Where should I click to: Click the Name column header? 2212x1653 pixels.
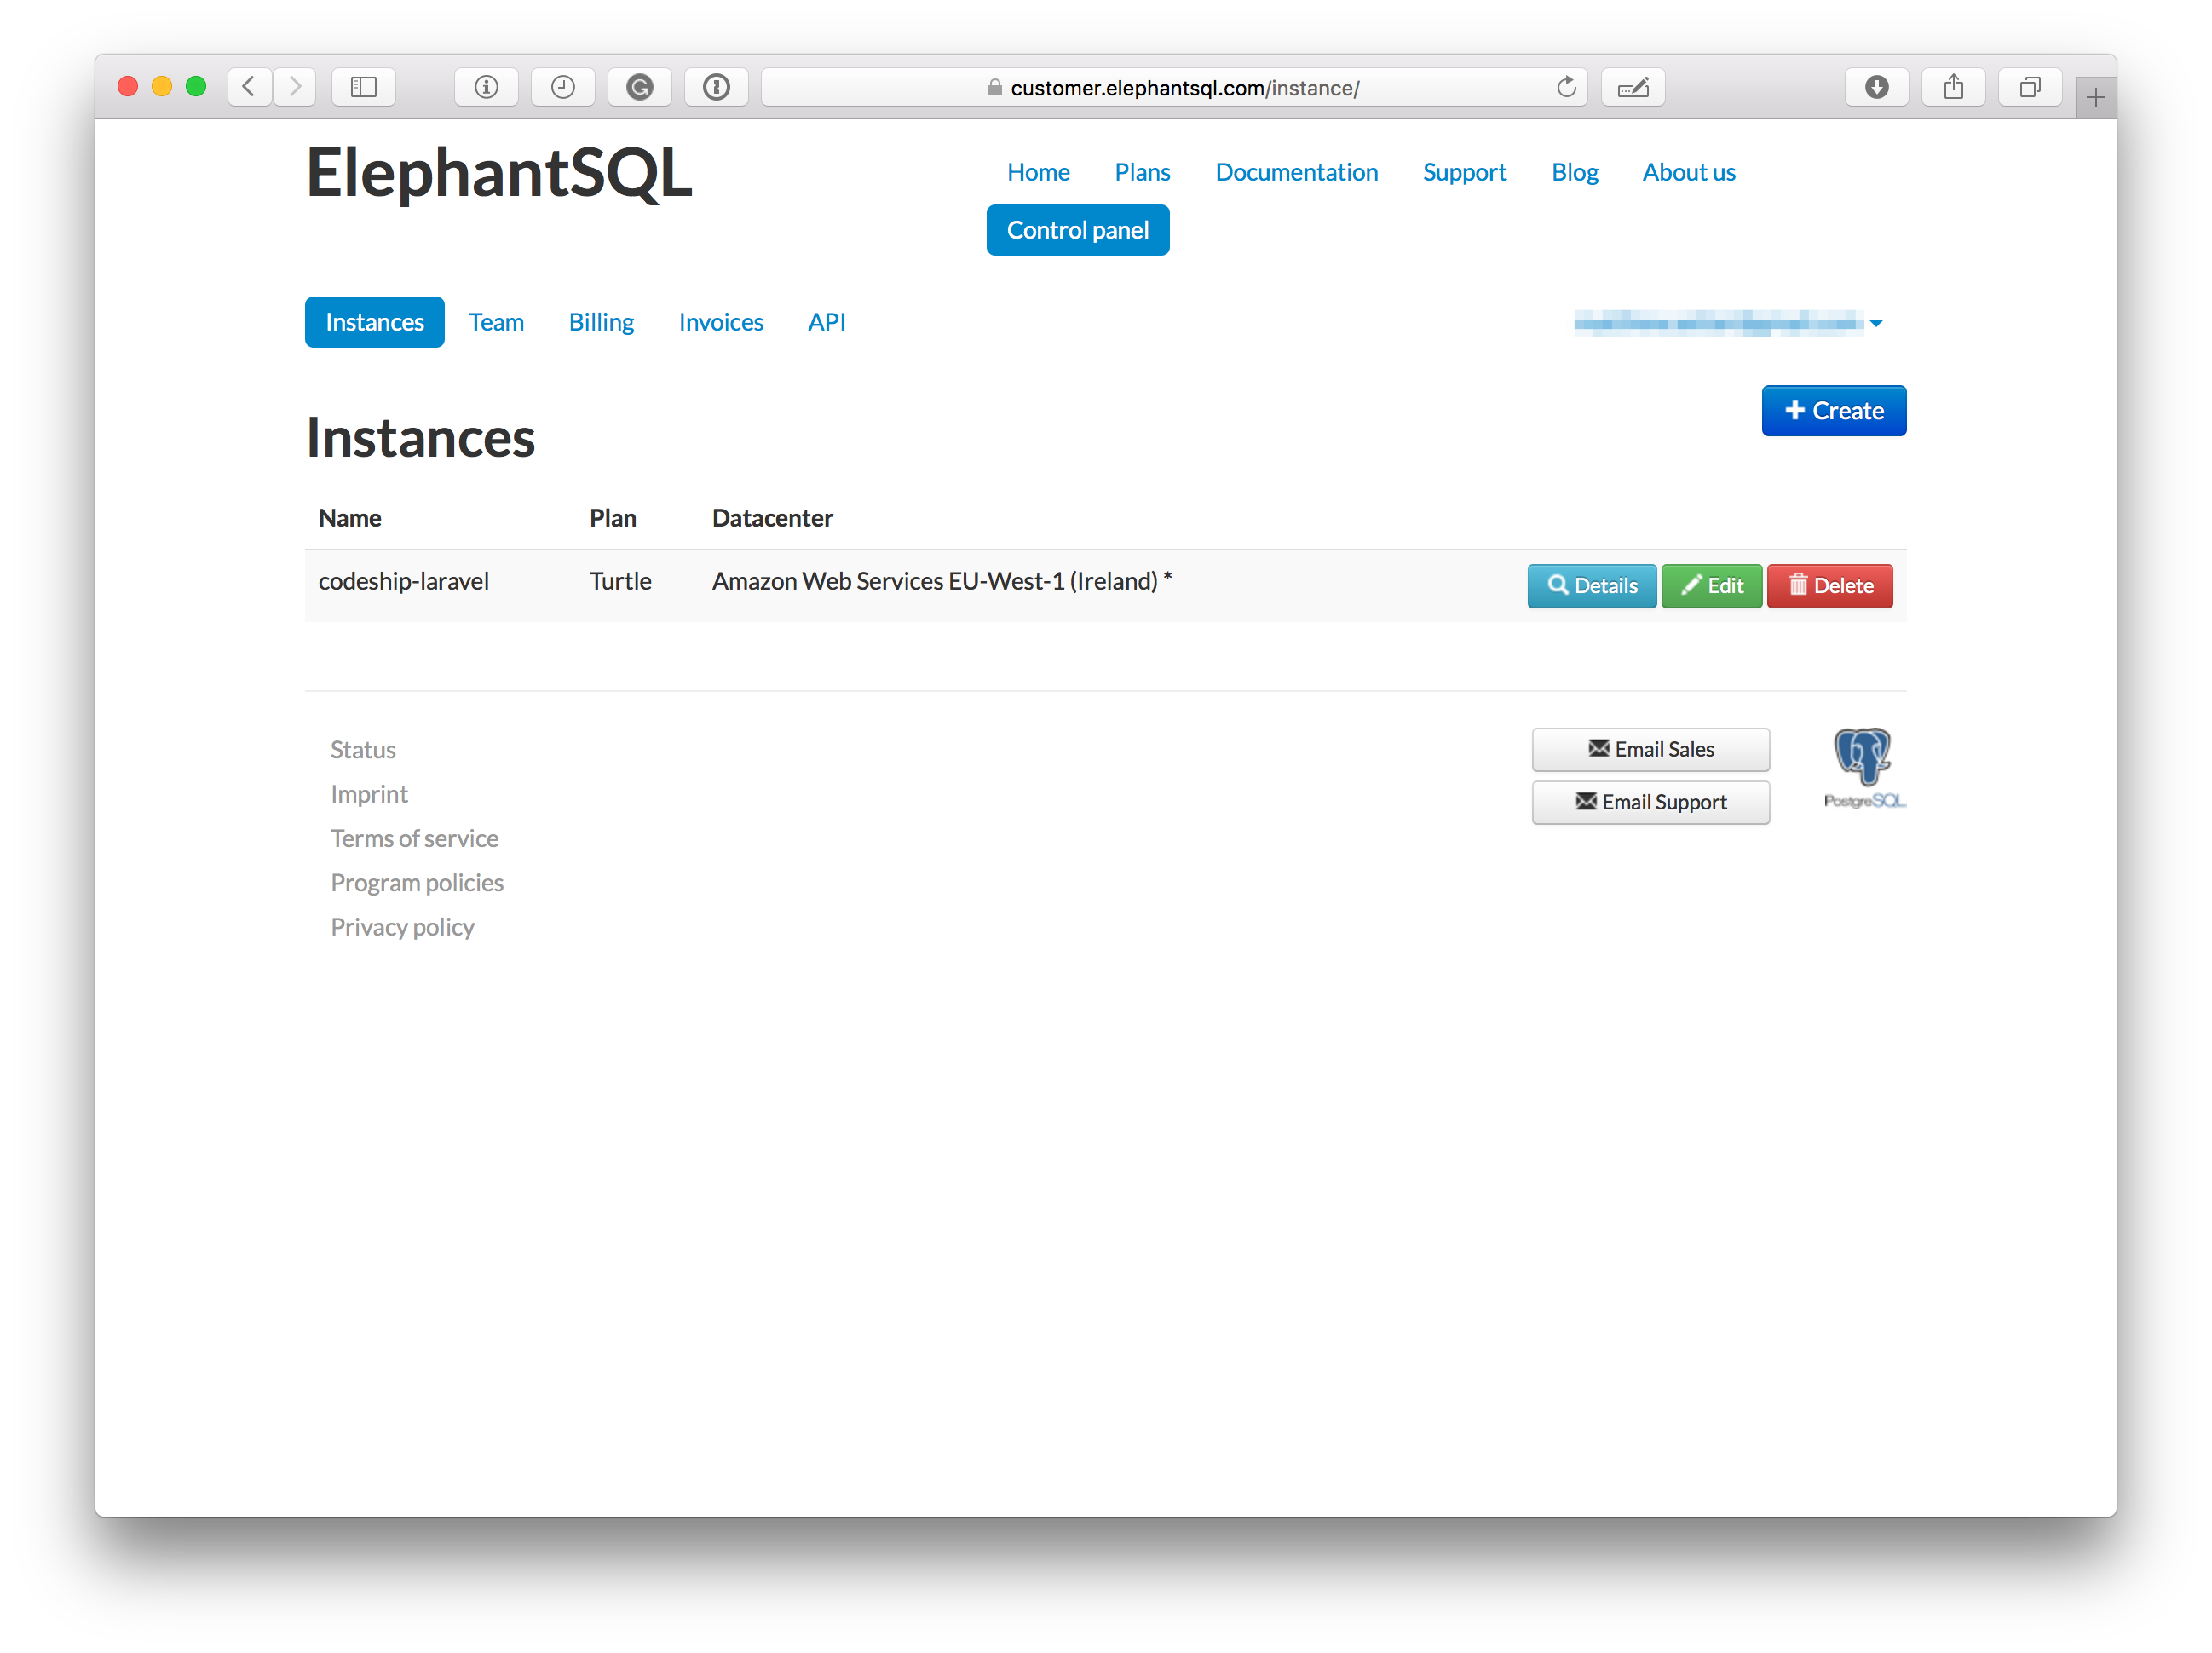pyautogui.click(x=350, y=518)
